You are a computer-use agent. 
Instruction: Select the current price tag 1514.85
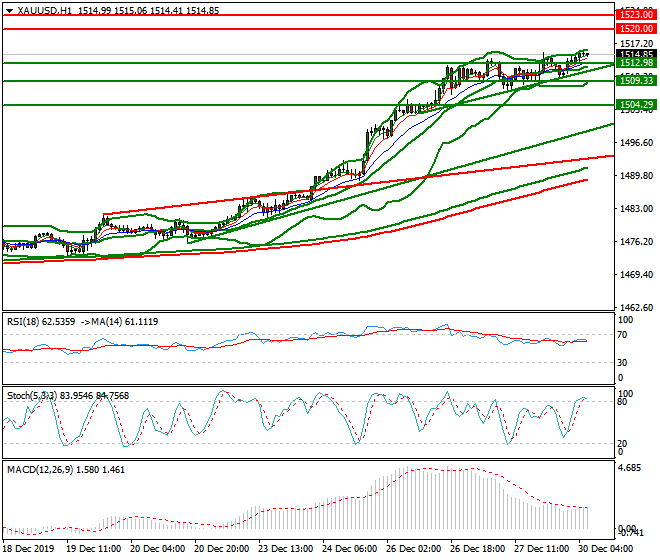[x=636, y=54]
